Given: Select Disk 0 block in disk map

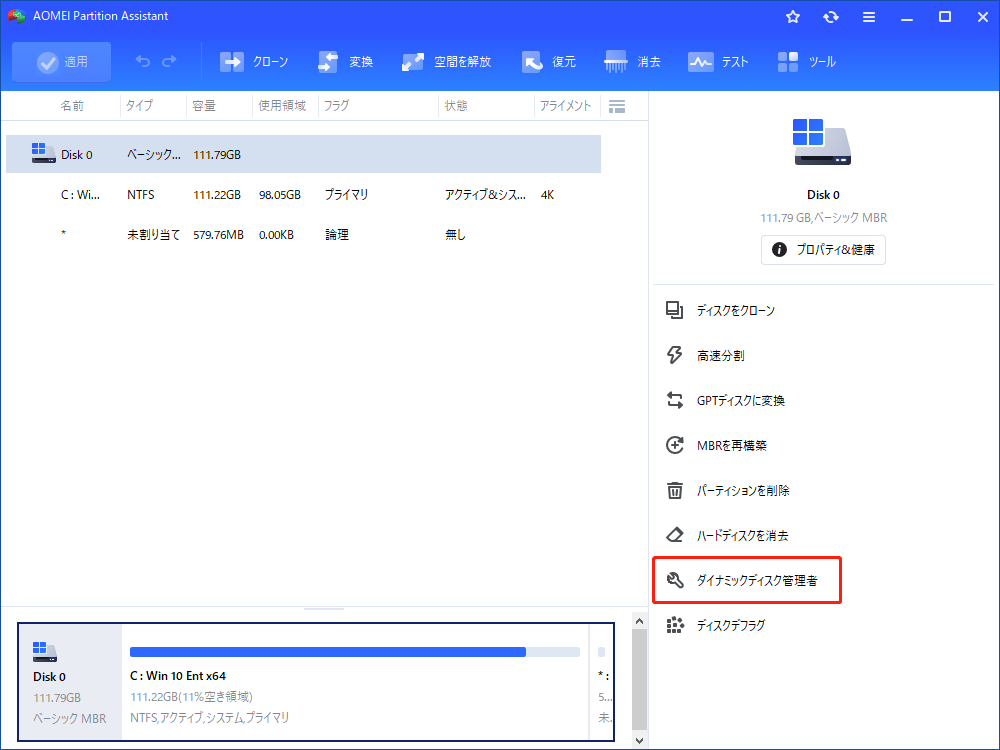Looking at the screenshot, I should pyautogui.click(x=70, y=682).
